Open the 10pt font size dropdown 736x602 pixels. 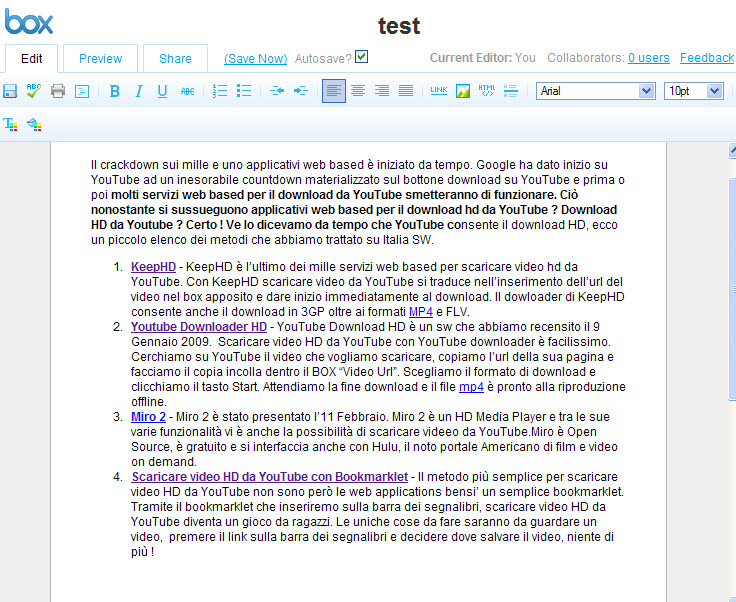point(694,91)
